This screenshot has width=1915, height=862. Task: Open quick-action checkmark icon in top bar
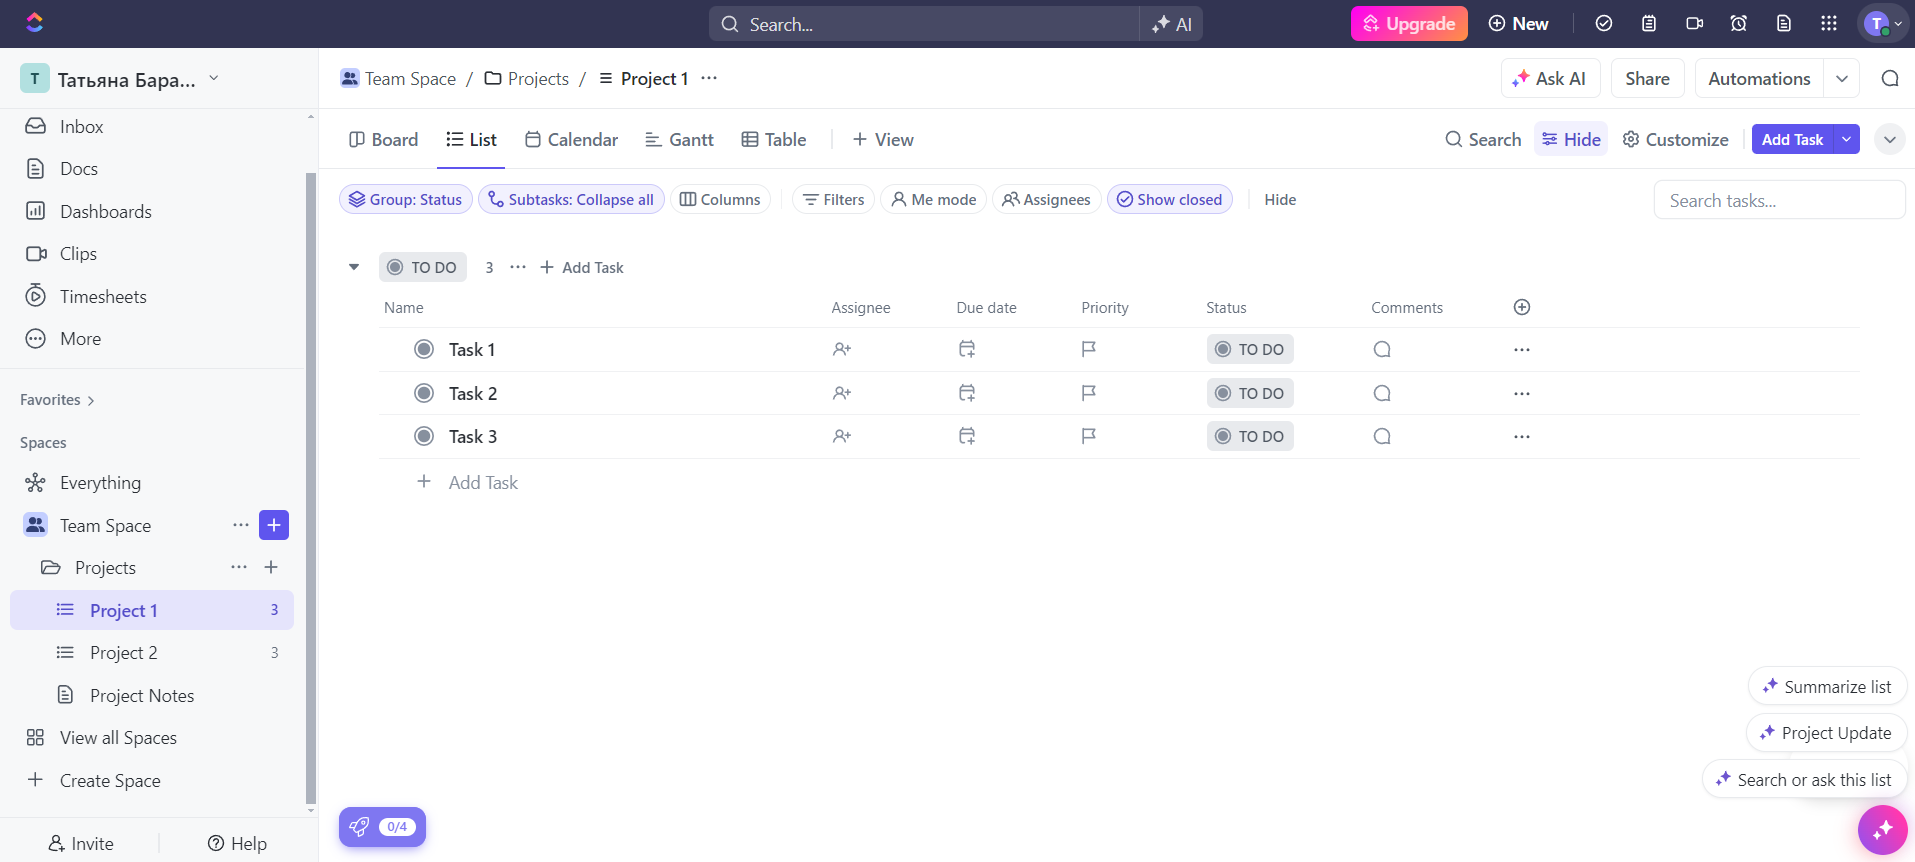click(1604, 23)
